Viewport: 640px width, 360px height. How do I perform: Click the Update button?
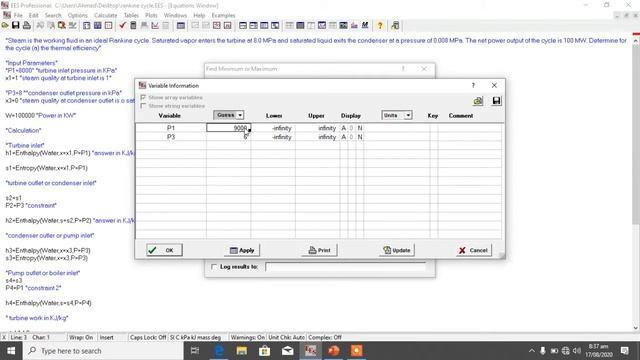click(x=397, y=250)
